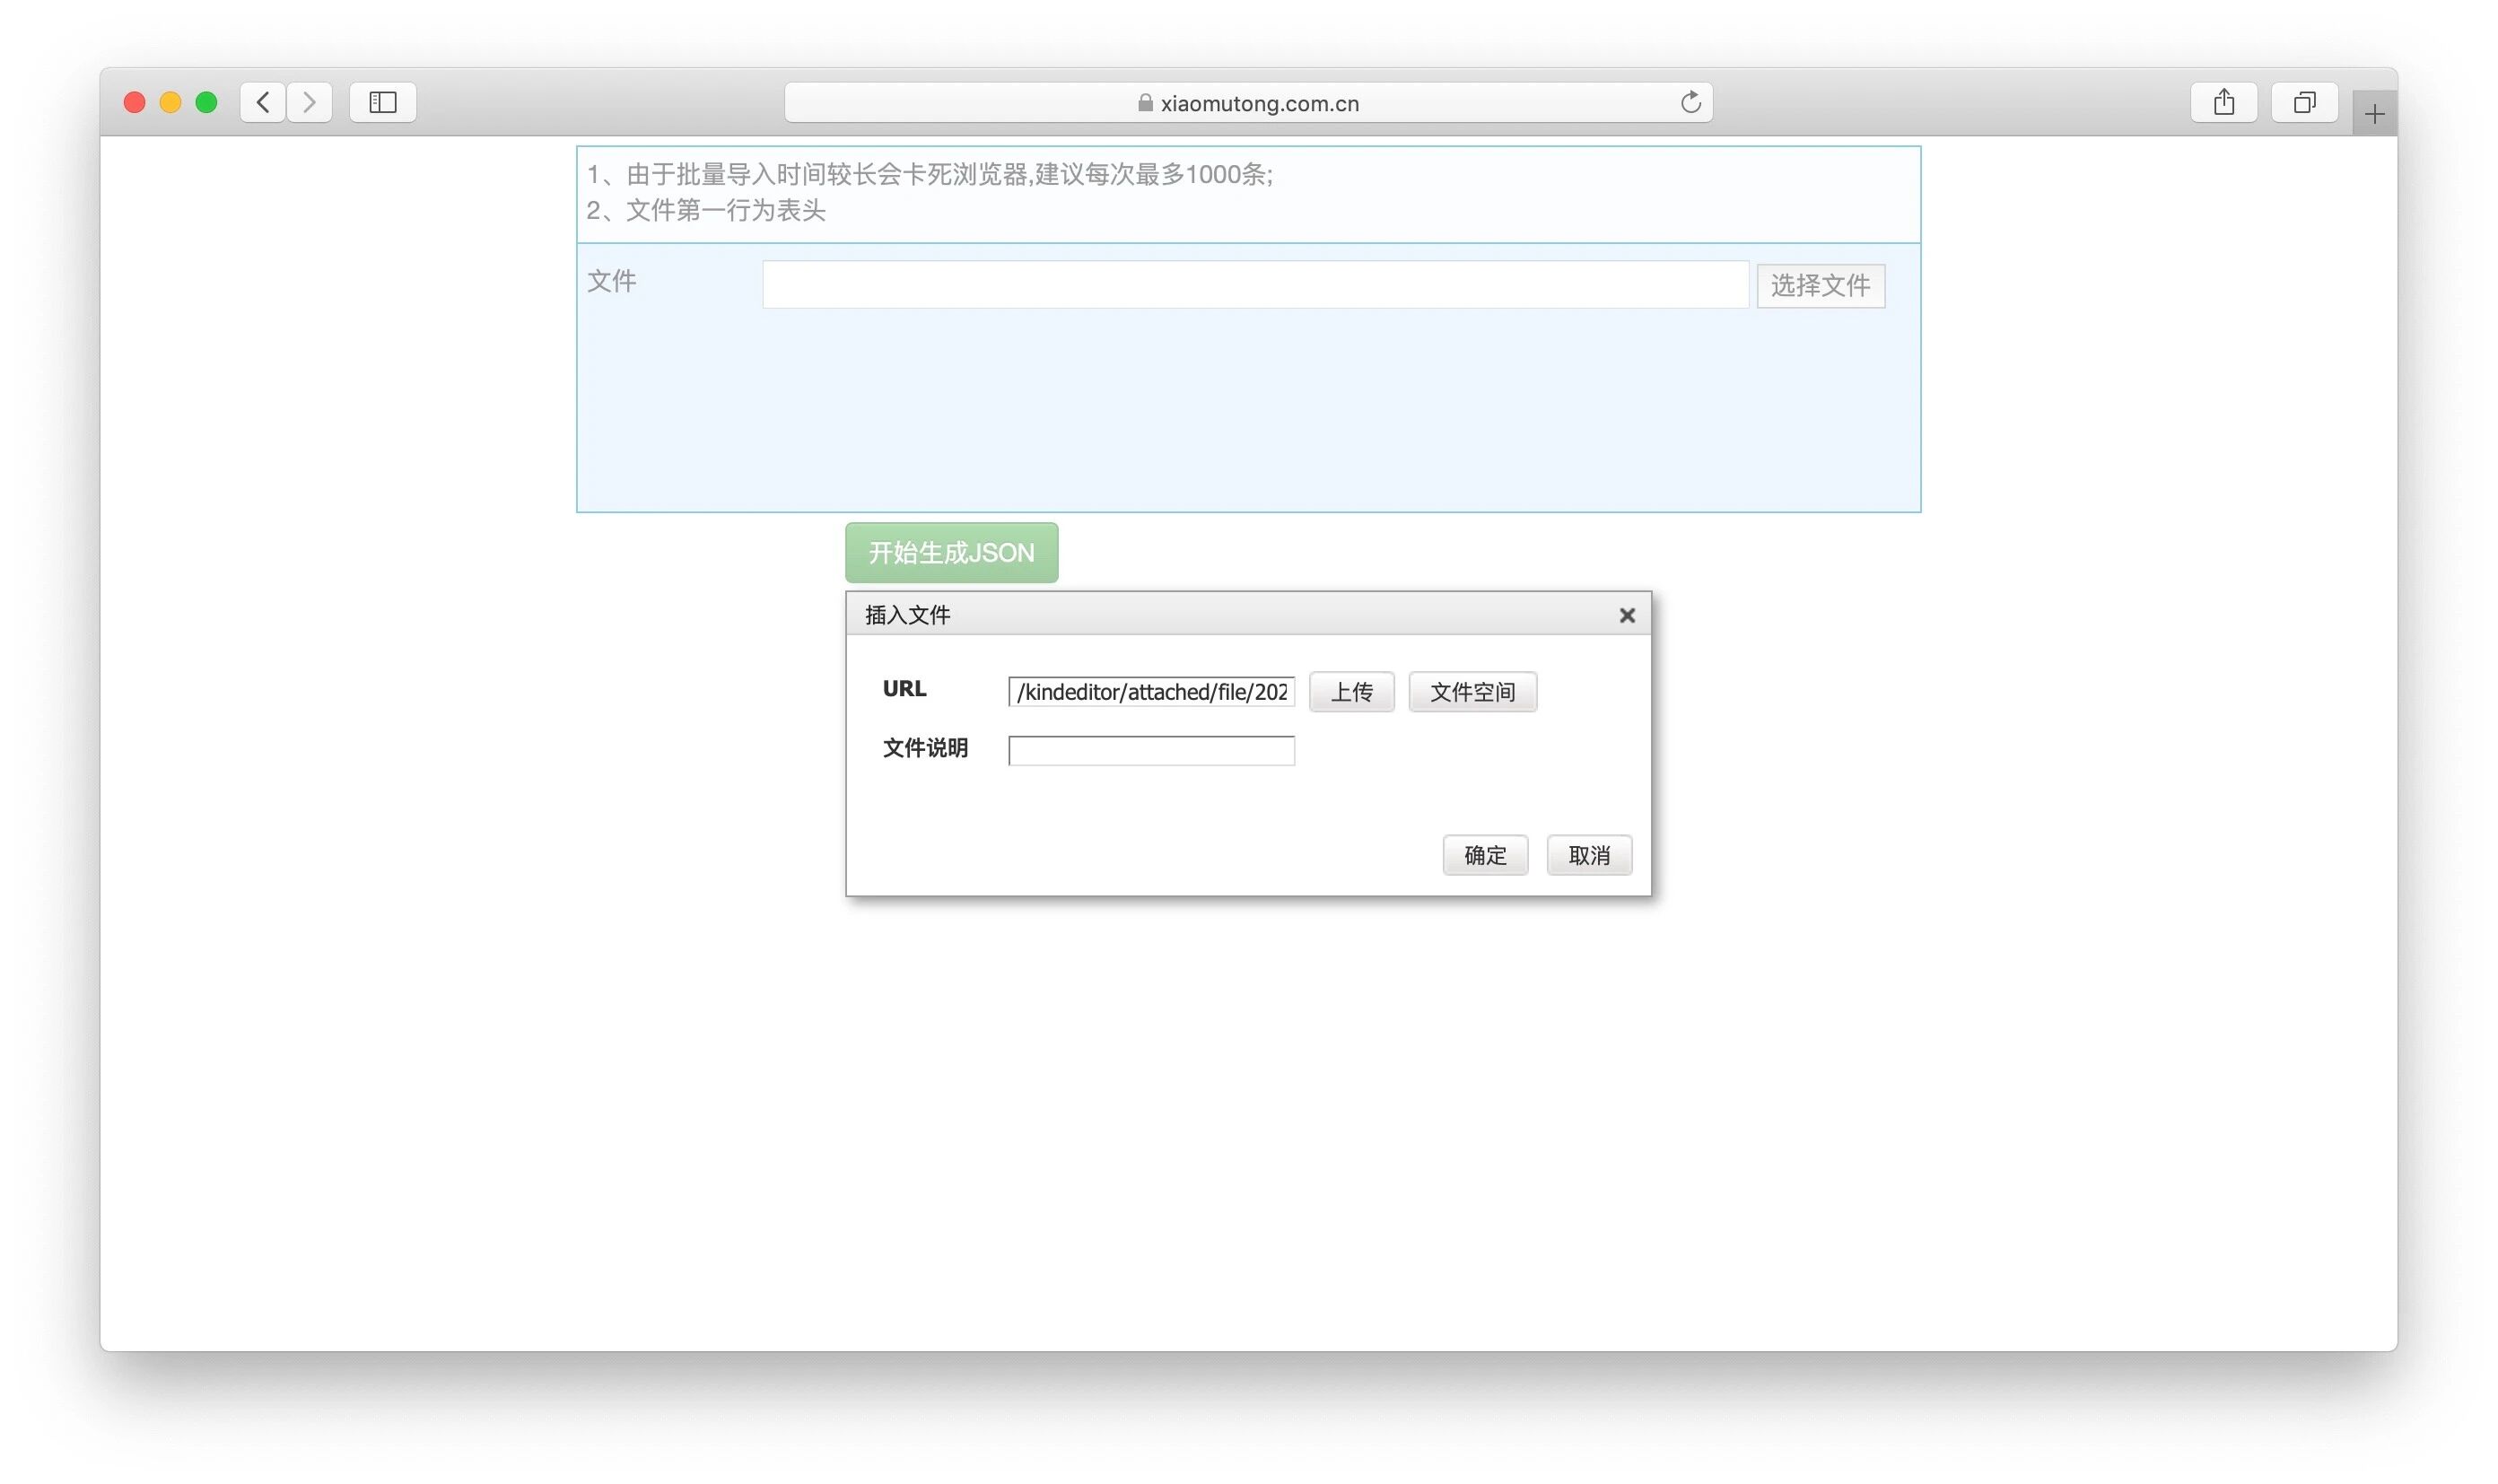This screenshot has width=2498, height=1484.
Task: Click the 插入文件 dialog title bar
Action: pos(1200,614)
